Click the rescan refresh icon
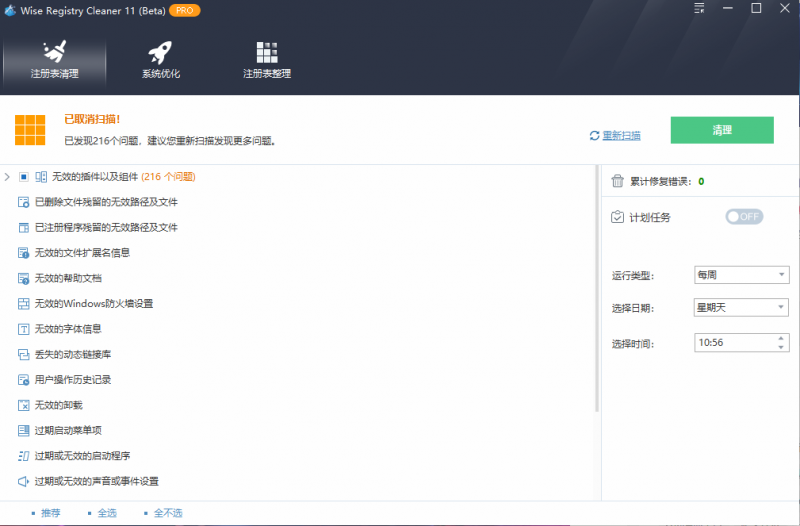 tap(594, 136)
